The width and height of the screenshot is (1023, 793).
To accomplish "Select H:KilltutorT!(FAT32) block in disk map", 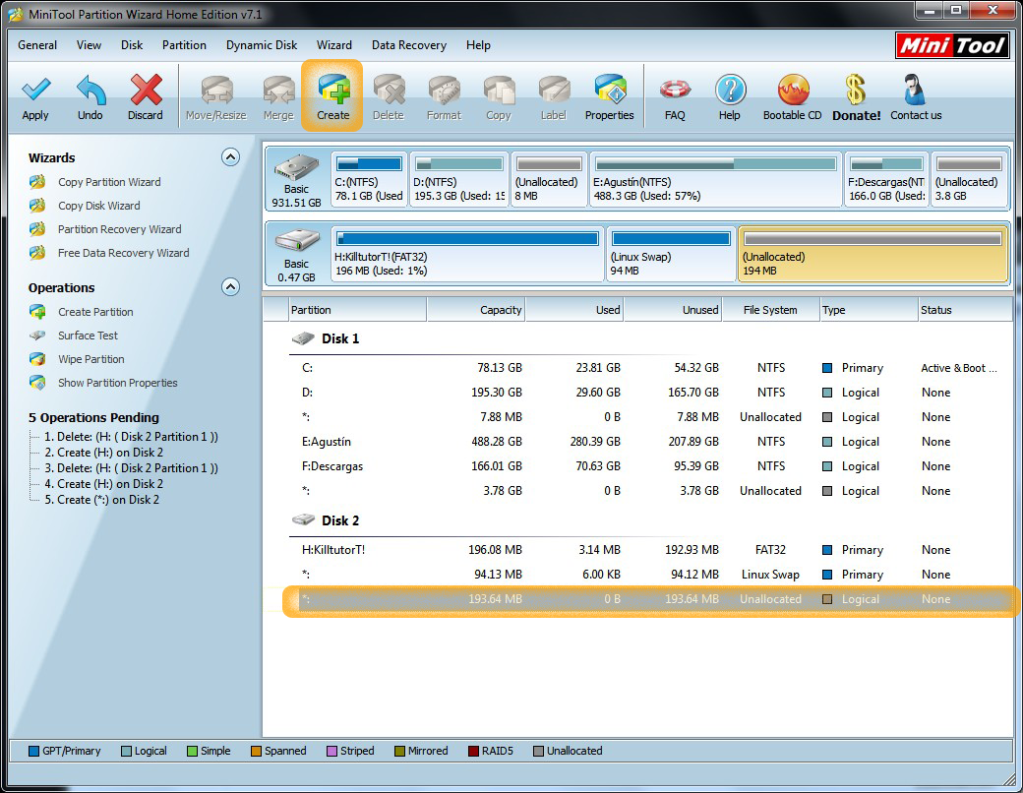I will (x=467, y=255).
